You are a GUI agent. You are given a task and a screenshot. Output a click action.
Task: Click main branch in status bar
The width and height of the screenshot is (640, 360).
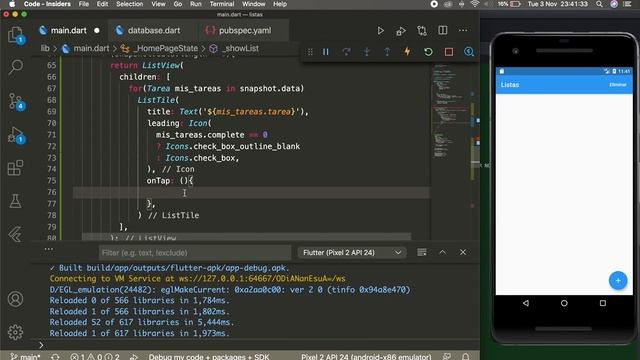(x=26, y=357)
